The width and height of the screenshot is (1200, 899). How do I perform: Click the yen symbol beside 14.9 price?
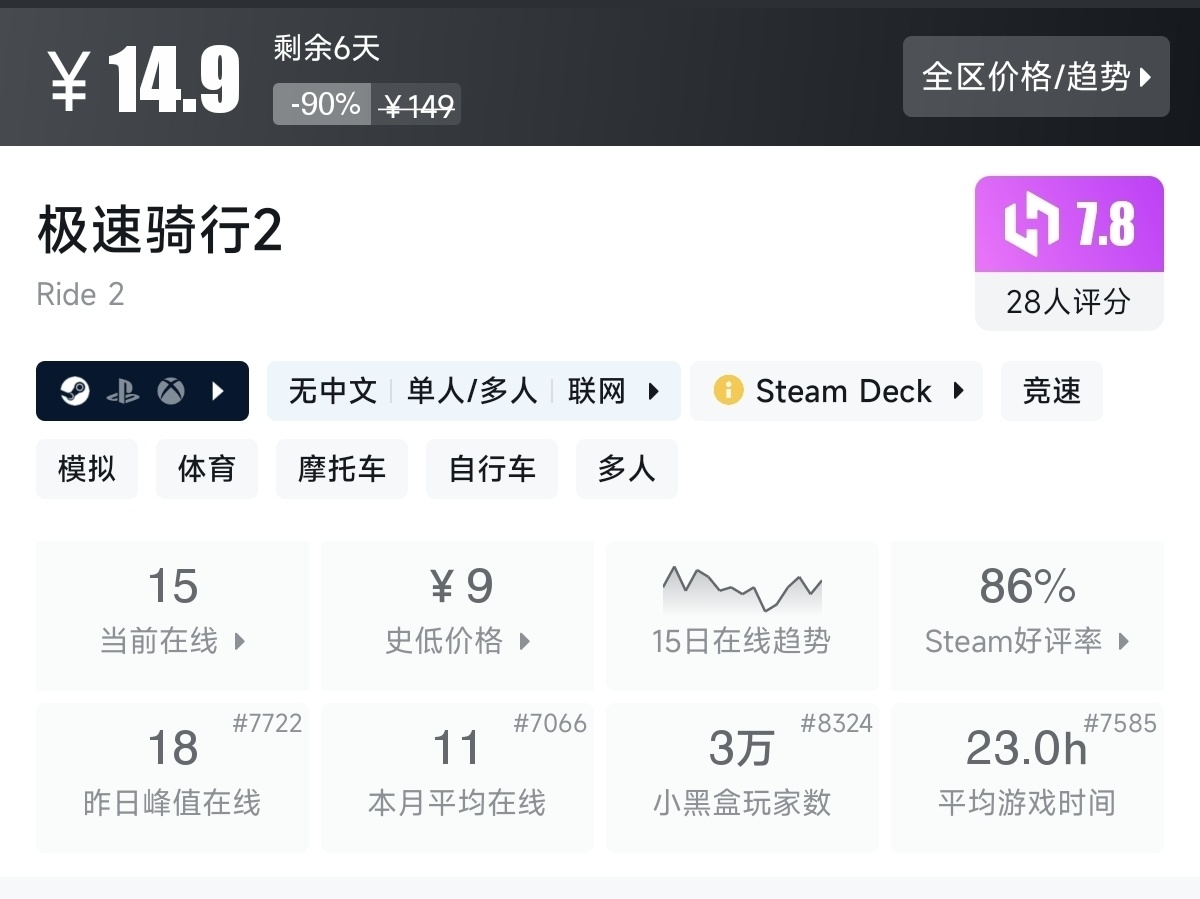(69, 79)
